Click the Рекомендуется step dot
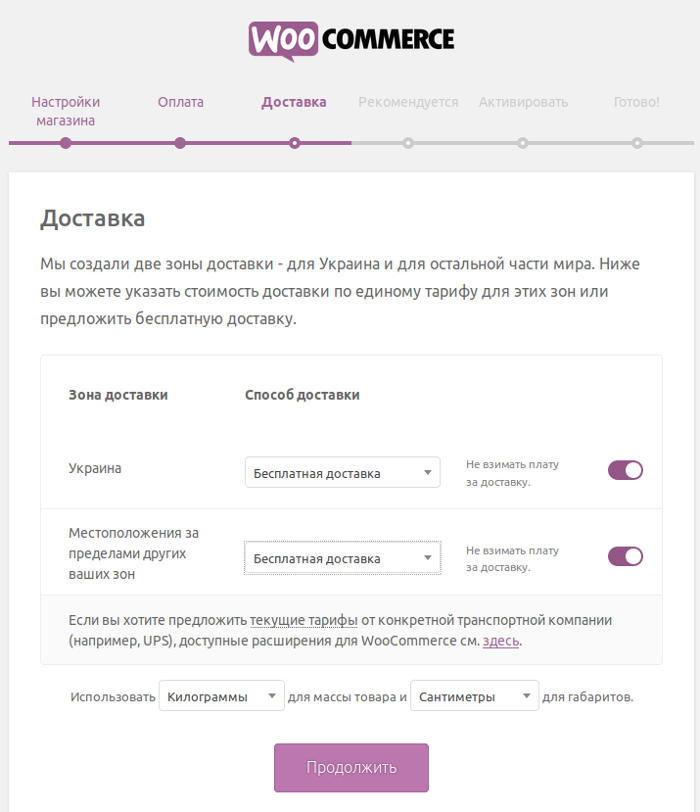The height and width of the screenshot is (812, 700). [408, 143]
